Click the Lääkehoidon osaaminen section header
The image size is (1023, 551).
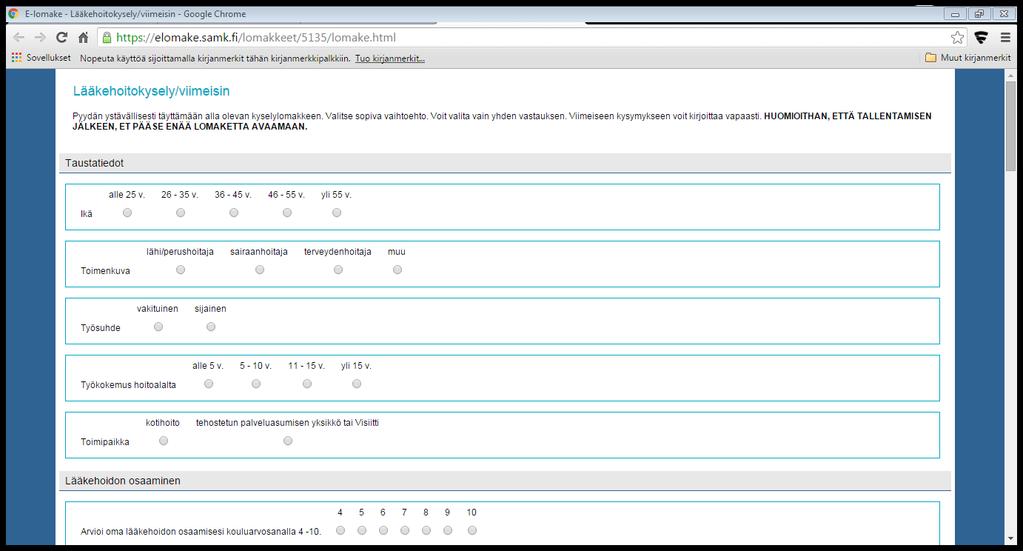coord(505,481)
